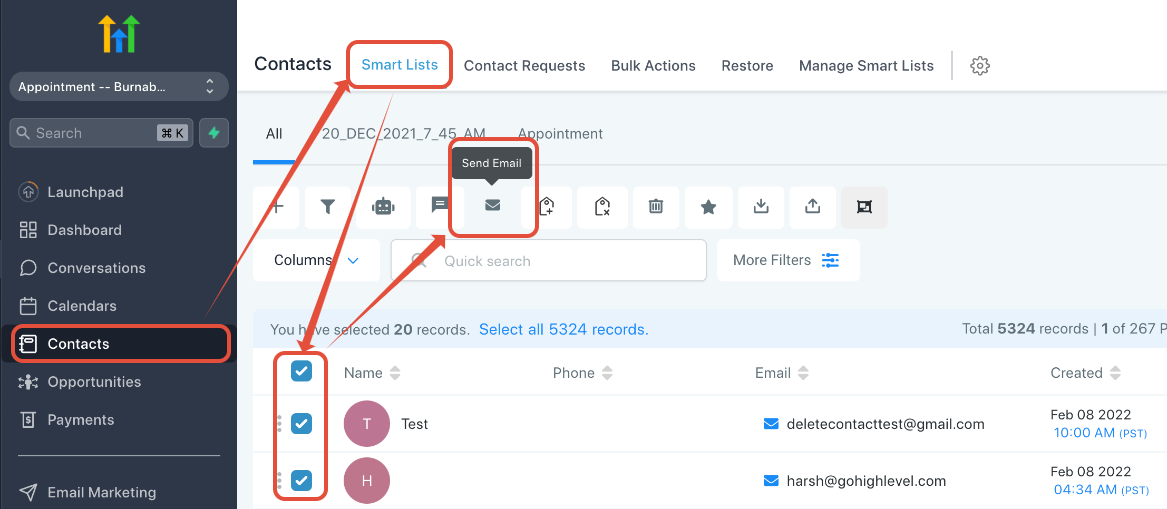The height and width of the screenshot is (509, 1167).
Task: Expand the Columns dropdown
Action: pos(316,260)
